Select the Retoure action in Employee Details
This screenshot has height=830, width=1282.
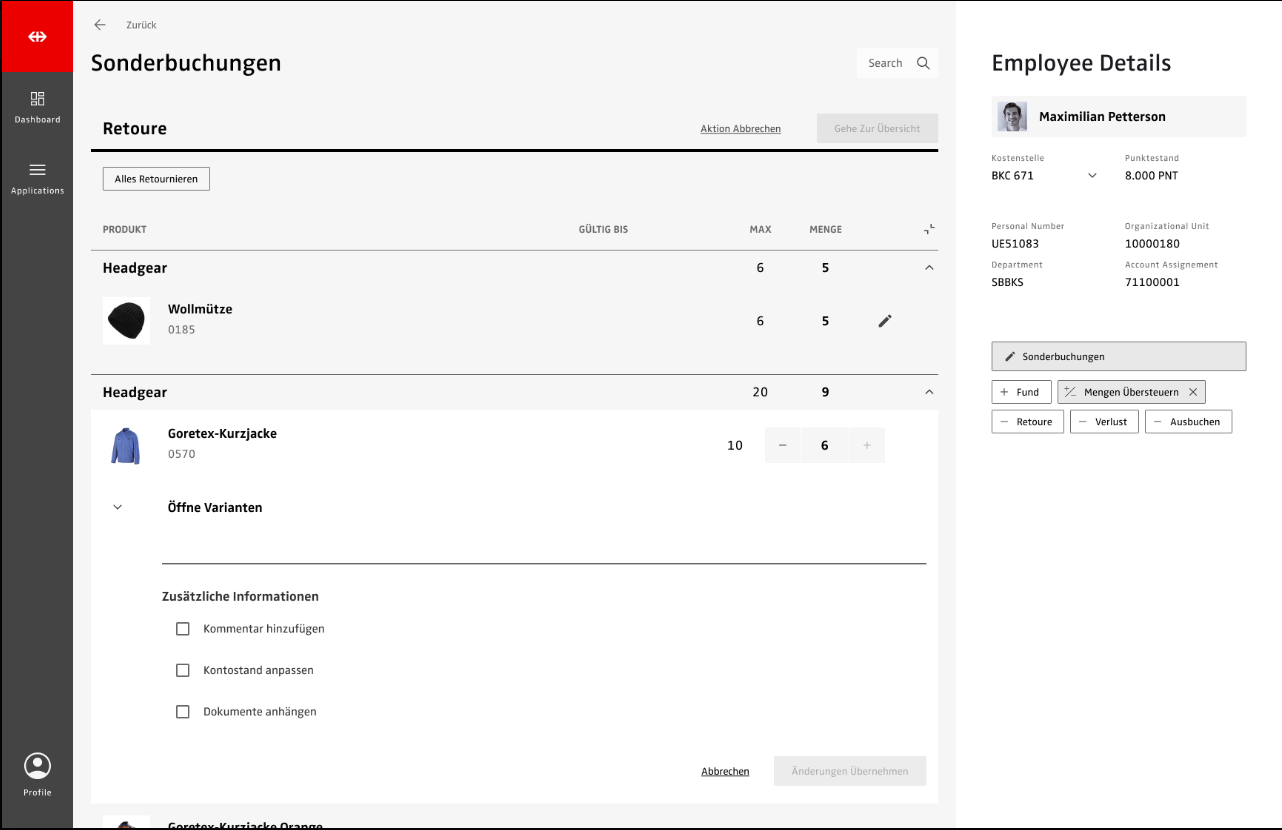coord(1027,422)
